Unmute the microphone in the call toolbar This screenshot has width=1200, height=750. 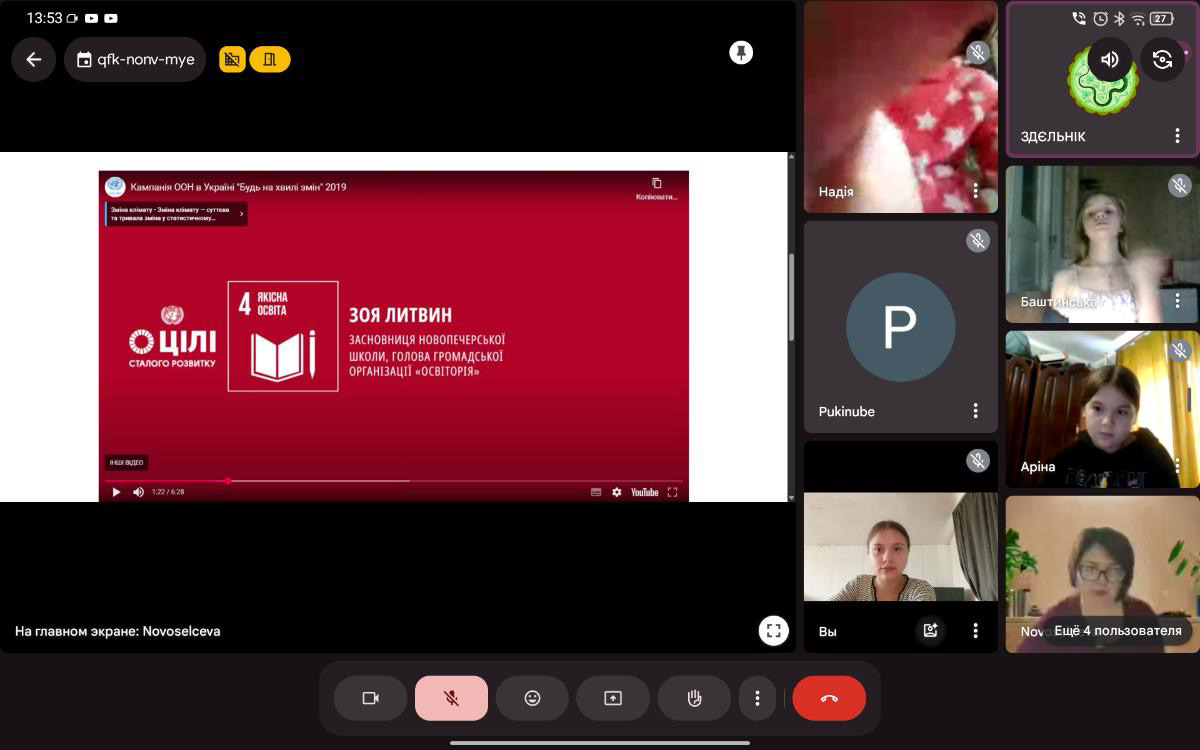pos(451,698)
